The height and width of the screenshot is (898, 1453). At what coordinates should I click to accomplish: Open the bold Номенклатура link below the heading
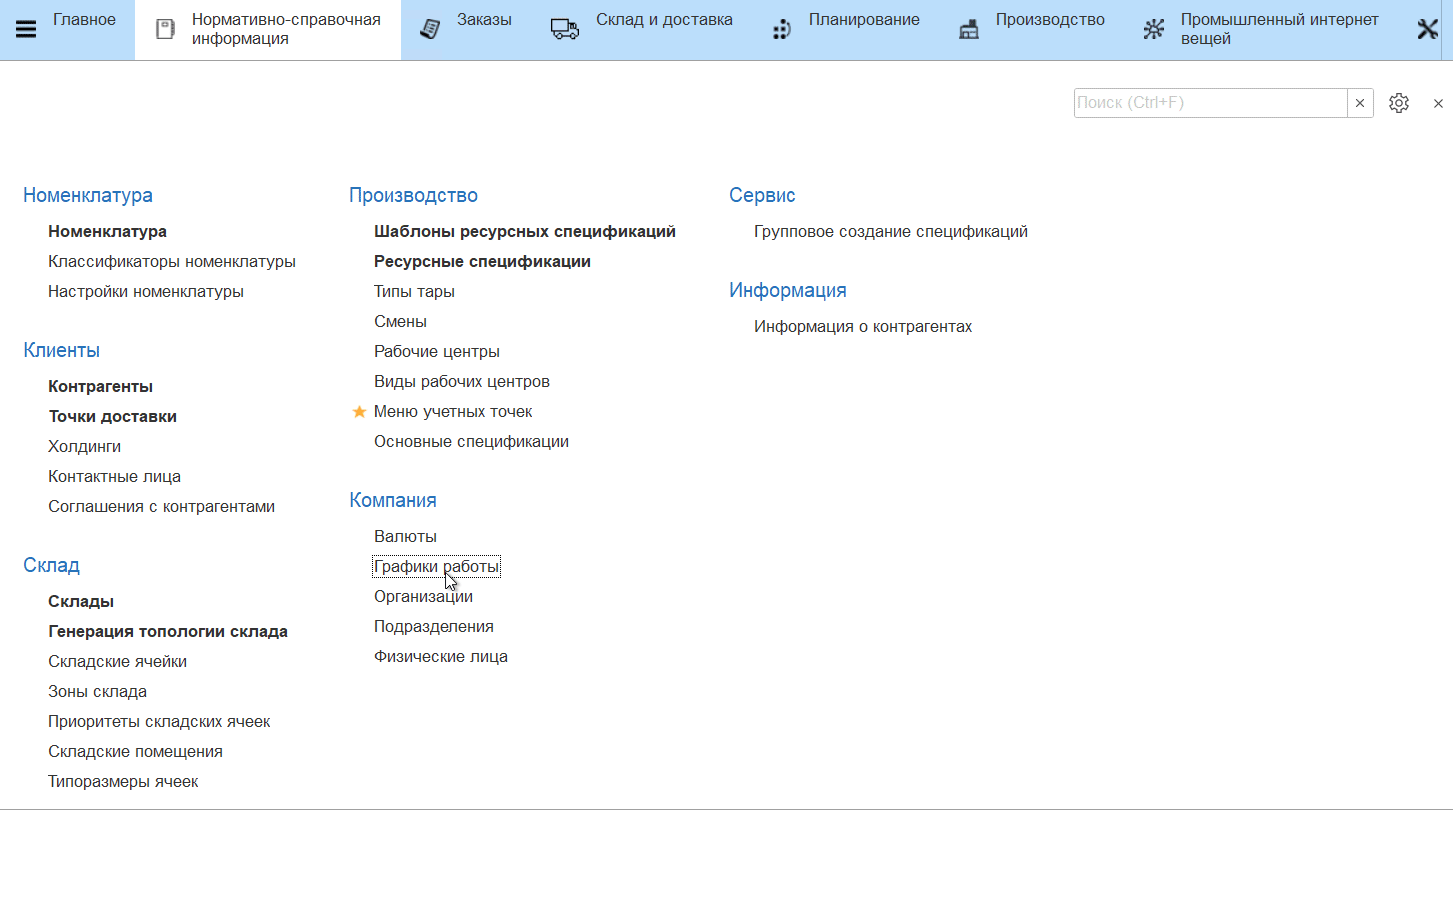click(x=107, y=231)
